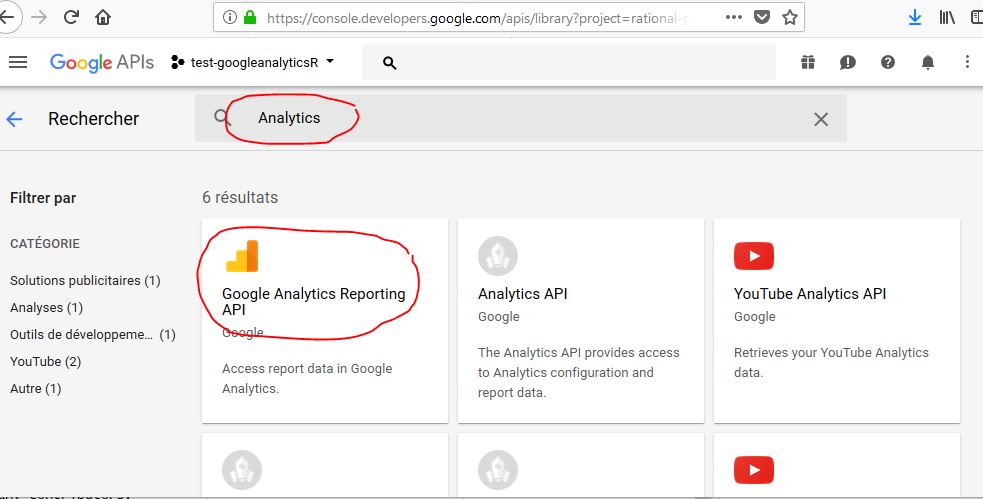Click the 'Retrieves your YouTube Analytics data.' description
The height and width of the screenshot is (499, 983).
tap(831, 362)
